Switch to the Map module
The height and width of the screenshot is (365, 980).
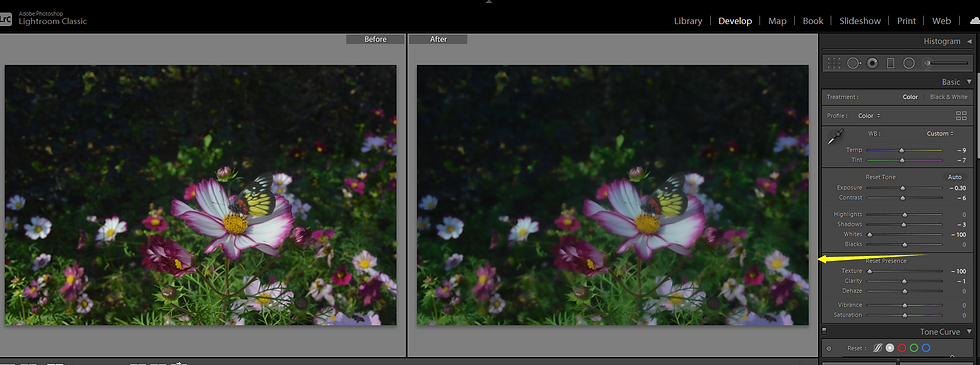(x=777, y=21)
